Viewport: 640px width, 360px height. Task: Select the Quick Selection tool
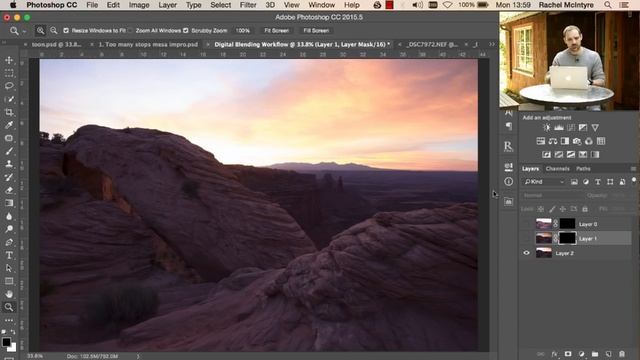coord(9,99)
